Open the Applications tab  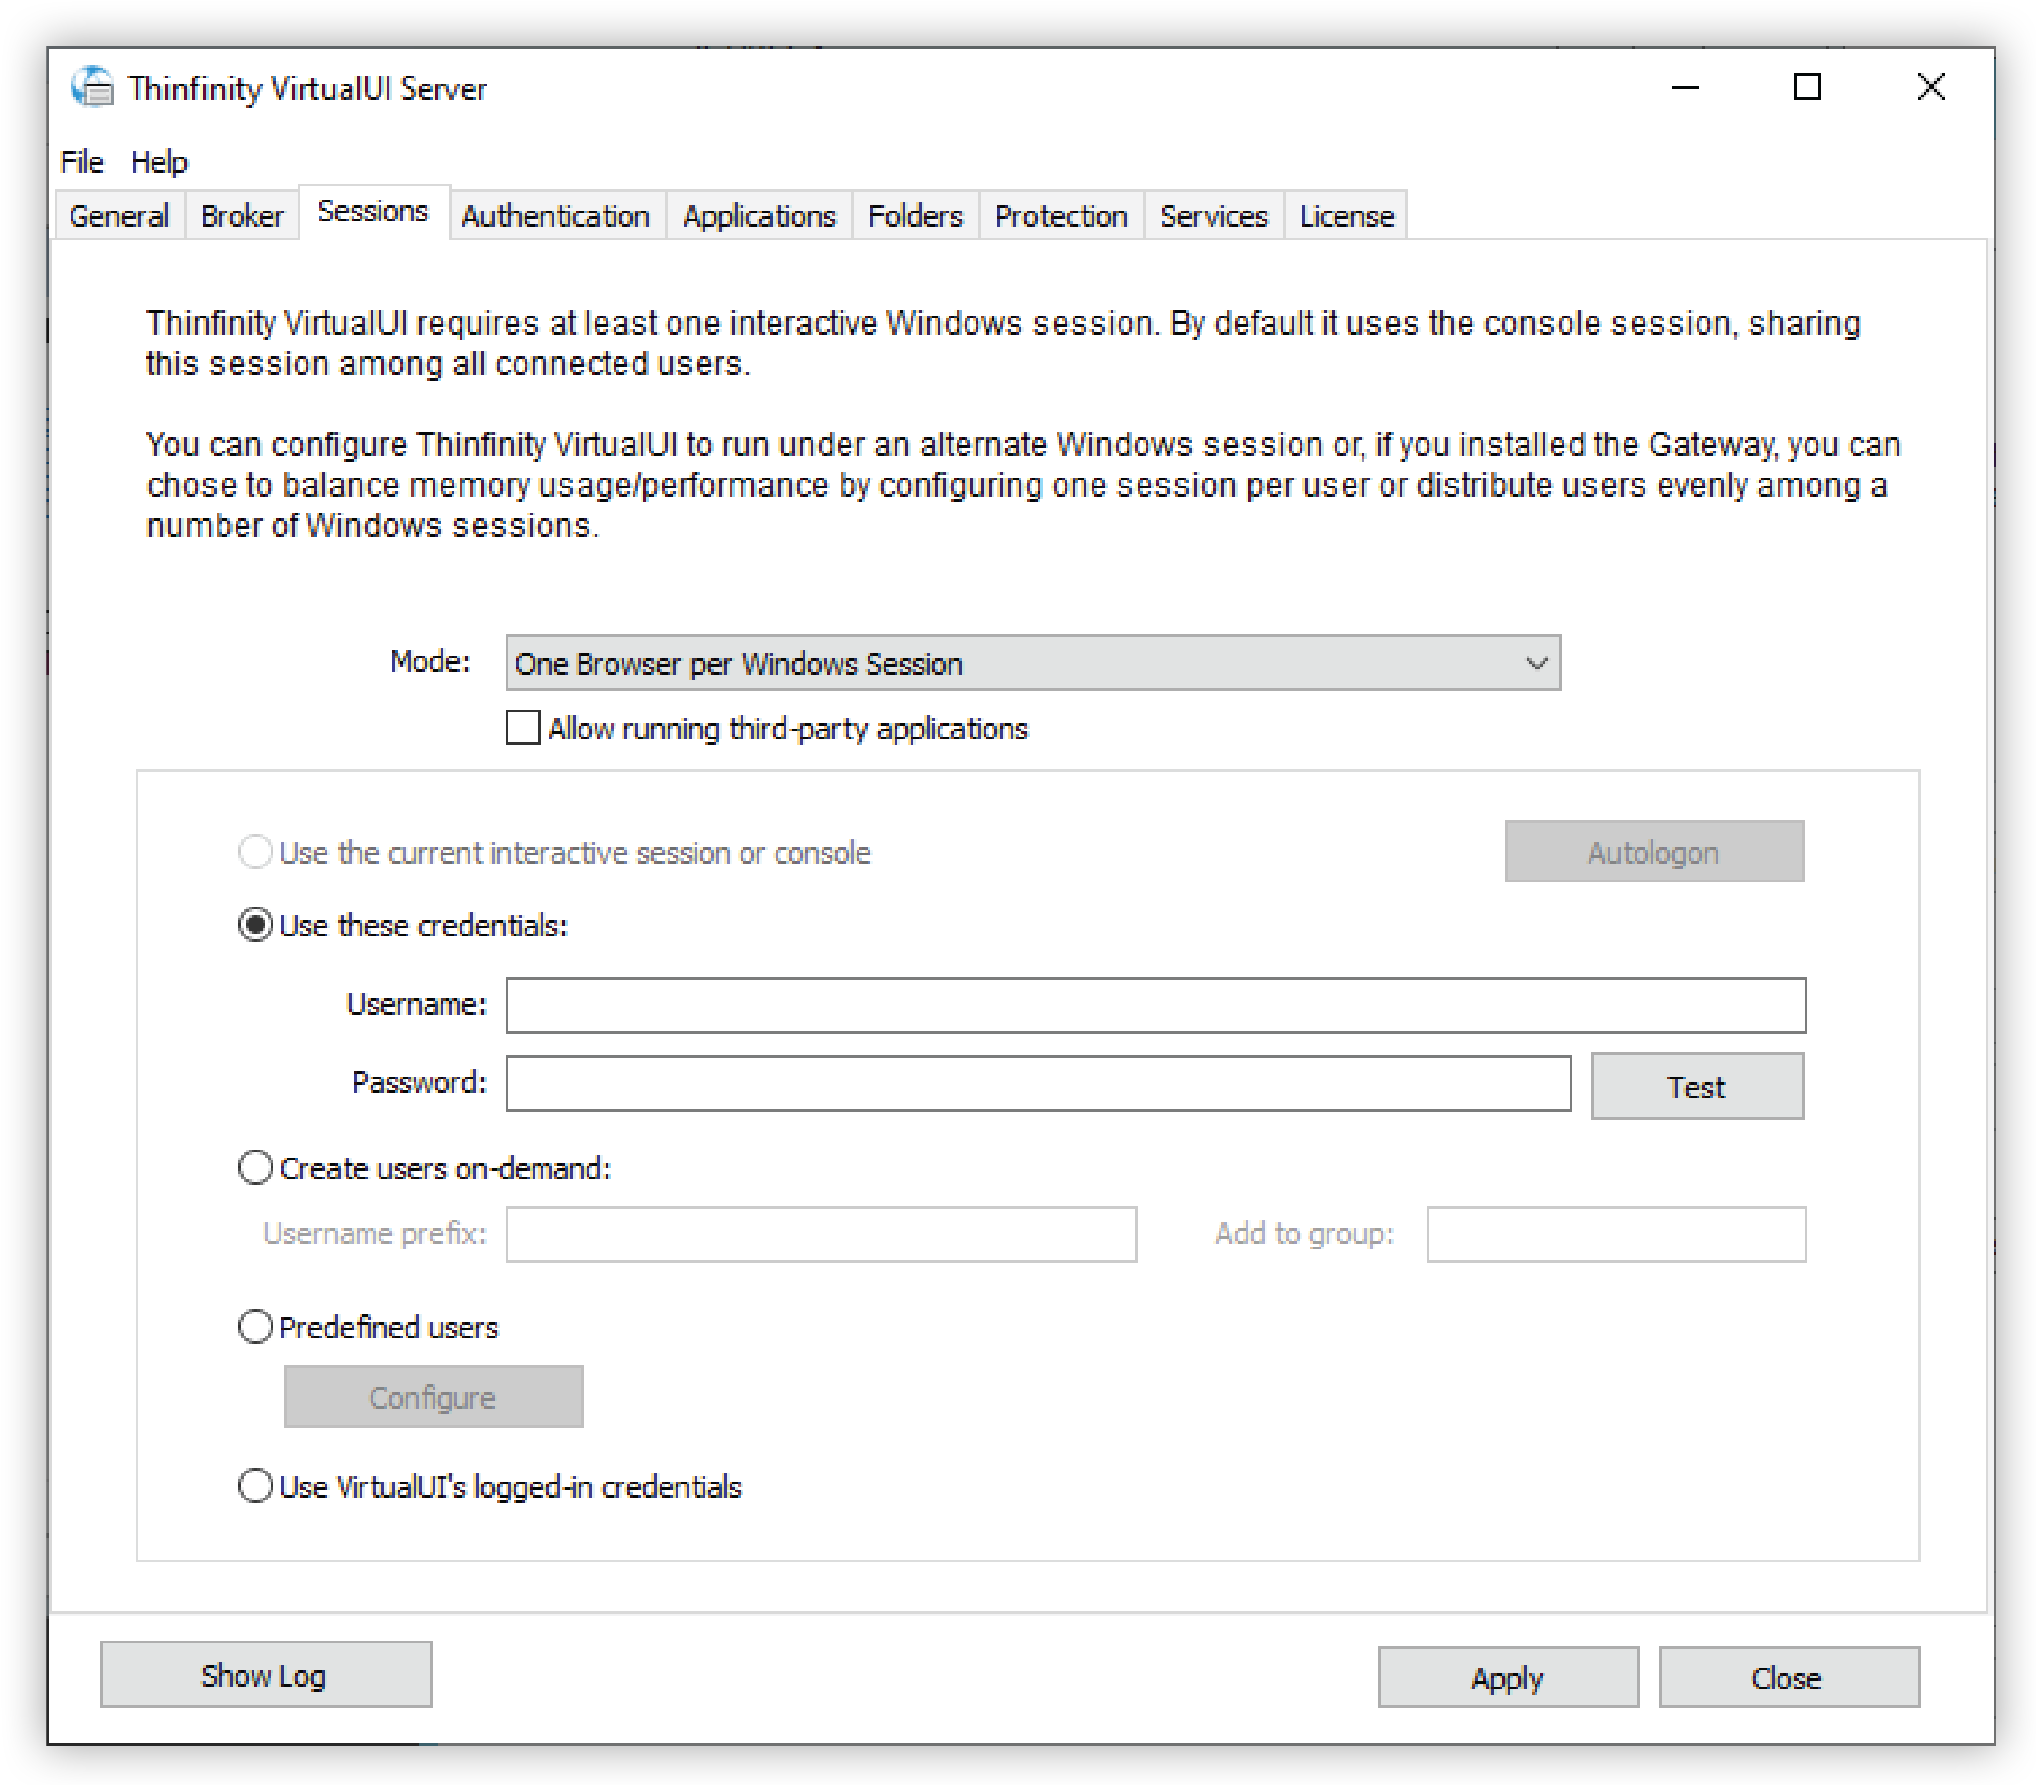point(759,216)
